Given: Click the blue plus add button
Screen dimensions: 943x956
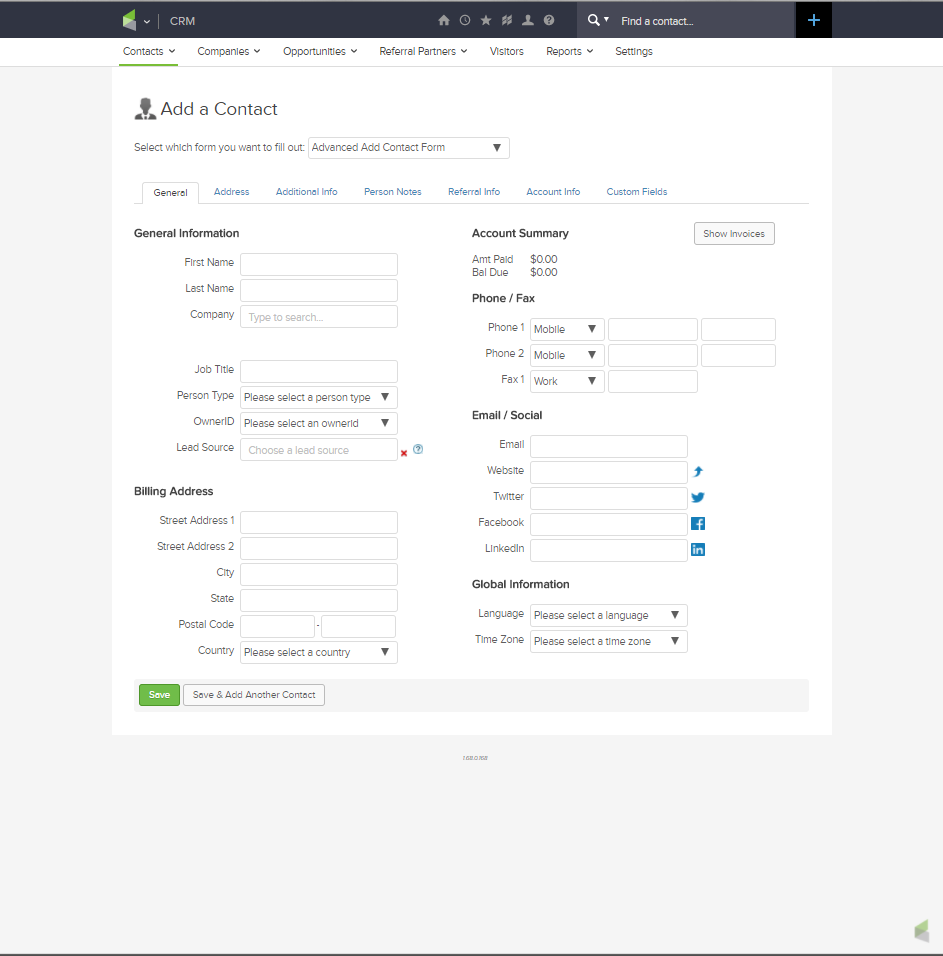Looking at the screenshot, I should pos(814,20).
